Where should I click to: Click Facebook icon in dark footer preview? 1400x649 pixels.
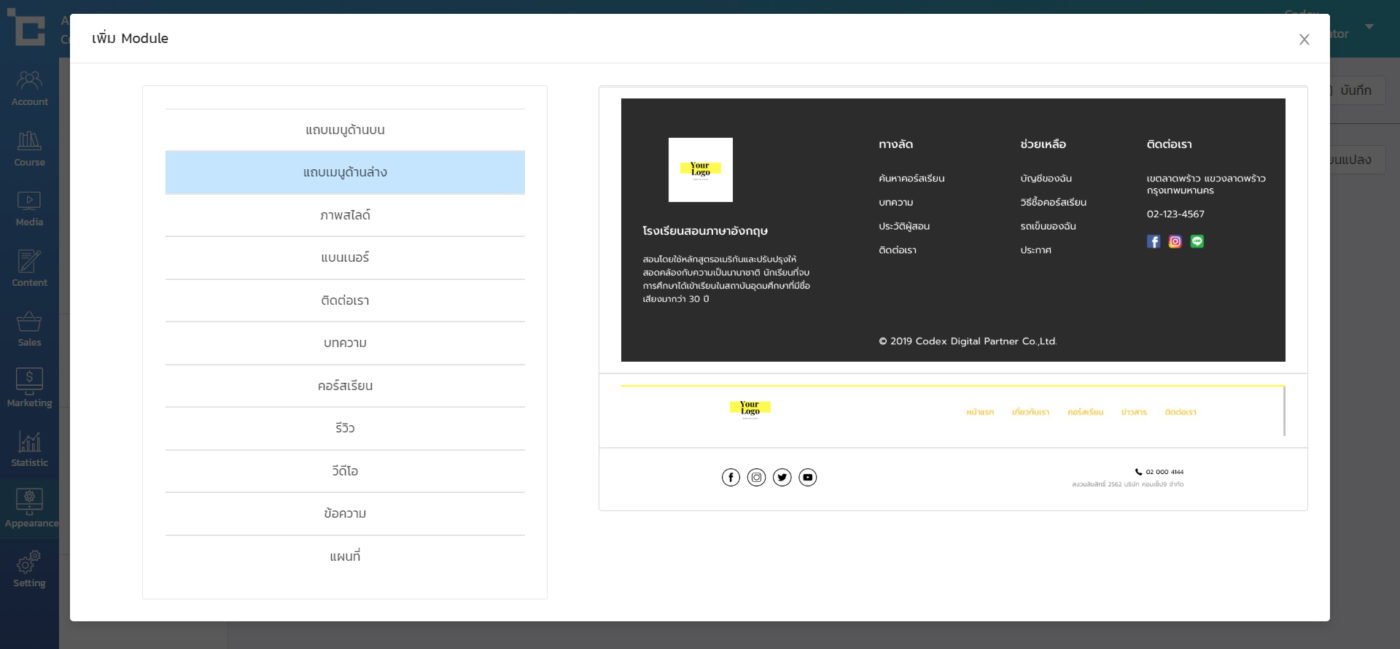tap(1153, 241)
